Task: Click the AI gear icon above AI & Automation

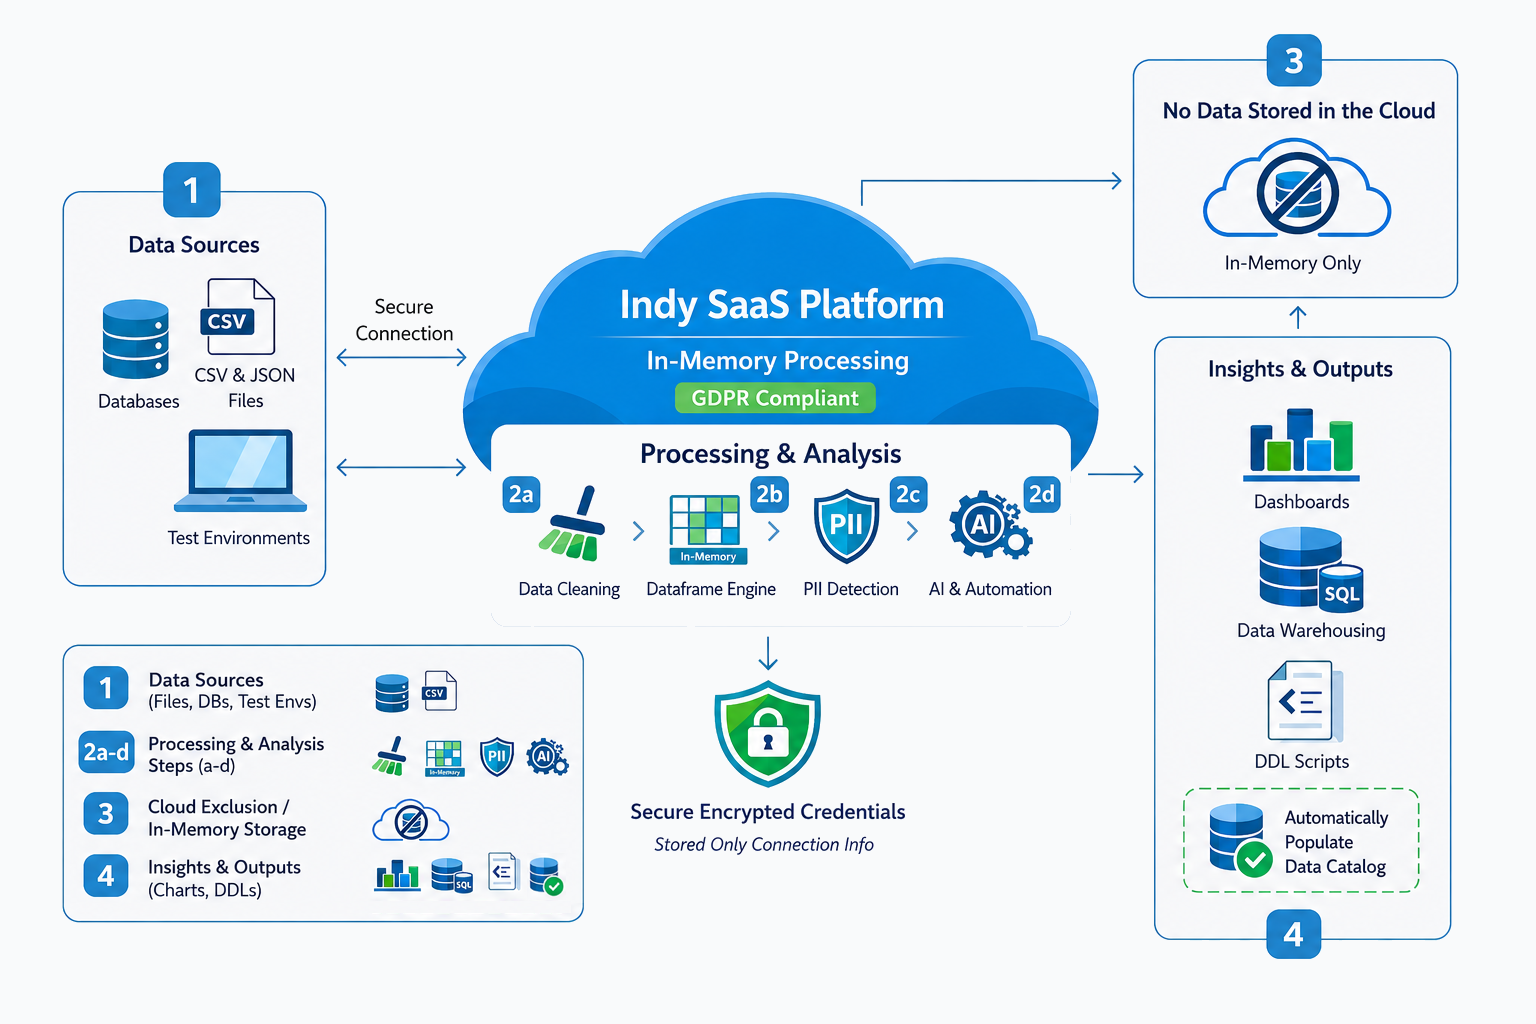Action: [x=989, y=524]
